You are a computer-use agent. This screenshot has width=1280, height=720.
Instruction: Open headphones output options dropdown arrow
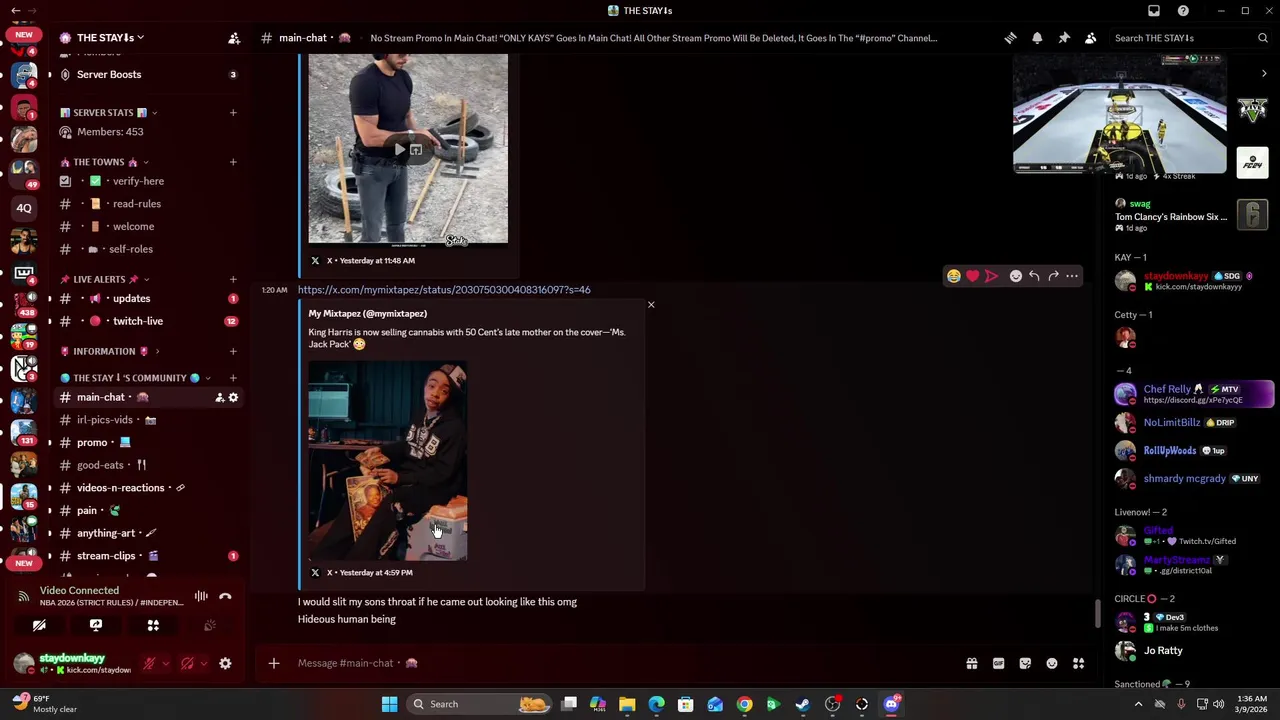coord(203,663)
